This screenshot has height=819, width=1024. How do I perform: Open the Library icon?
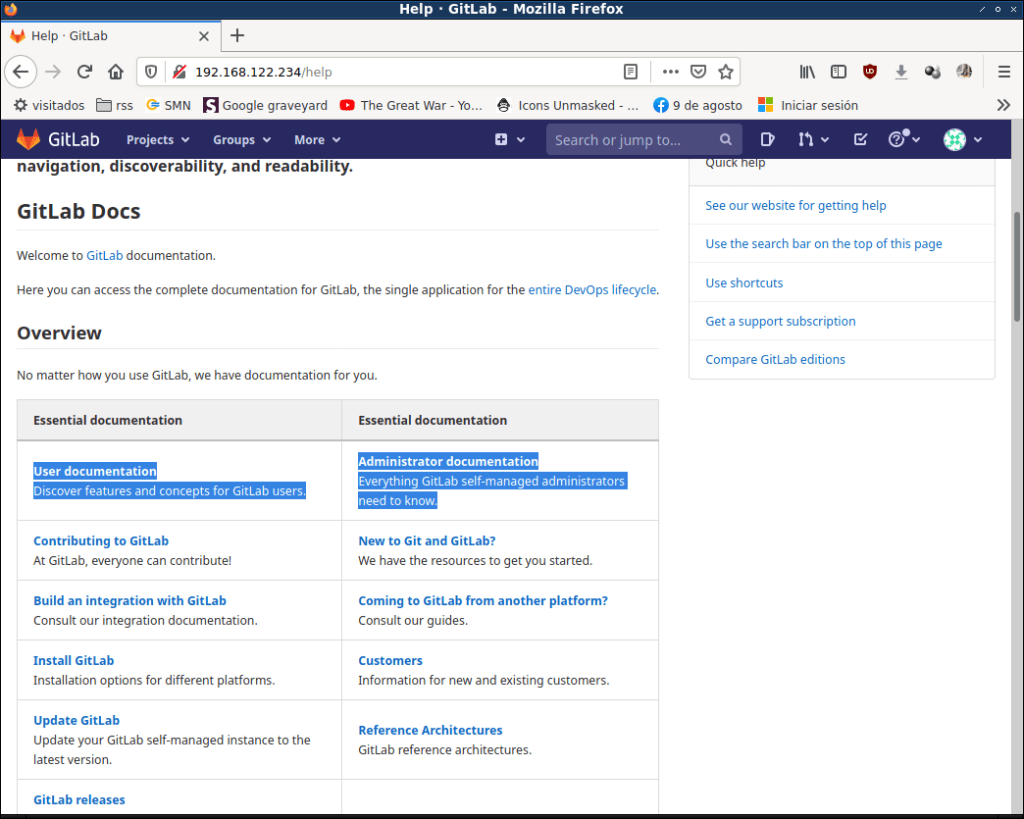807,72
